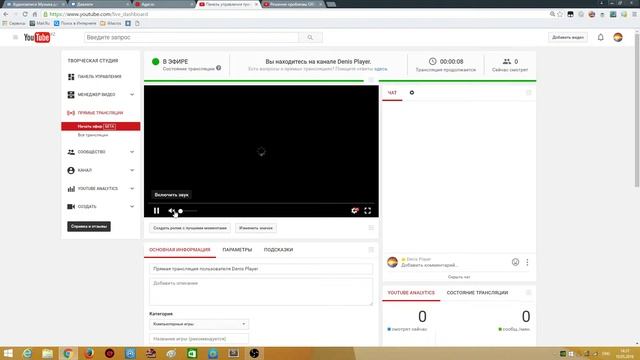640x360 pixels.
Task: Bookmark this page with star icon
Action: tap(560, 14)
